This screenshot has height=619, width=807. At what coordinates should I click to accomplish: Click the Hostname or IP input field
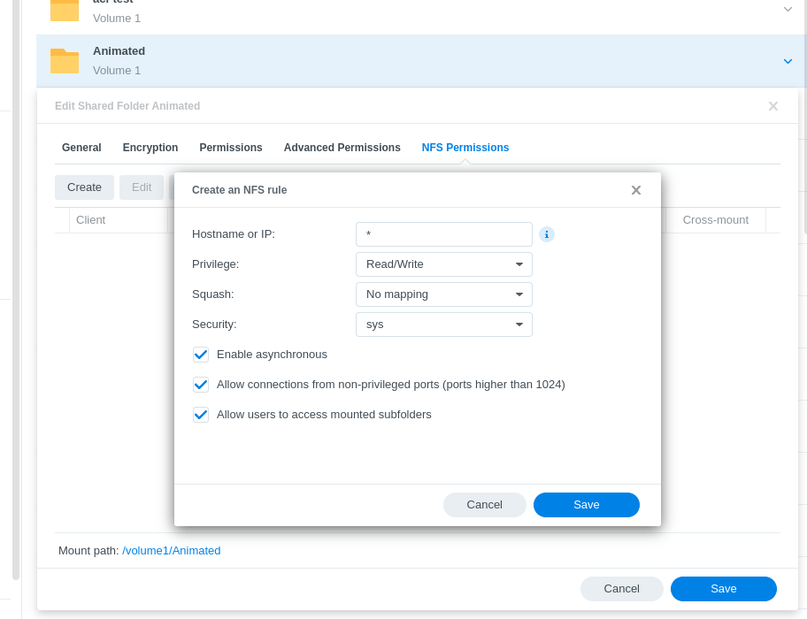[x=444, y=235]
